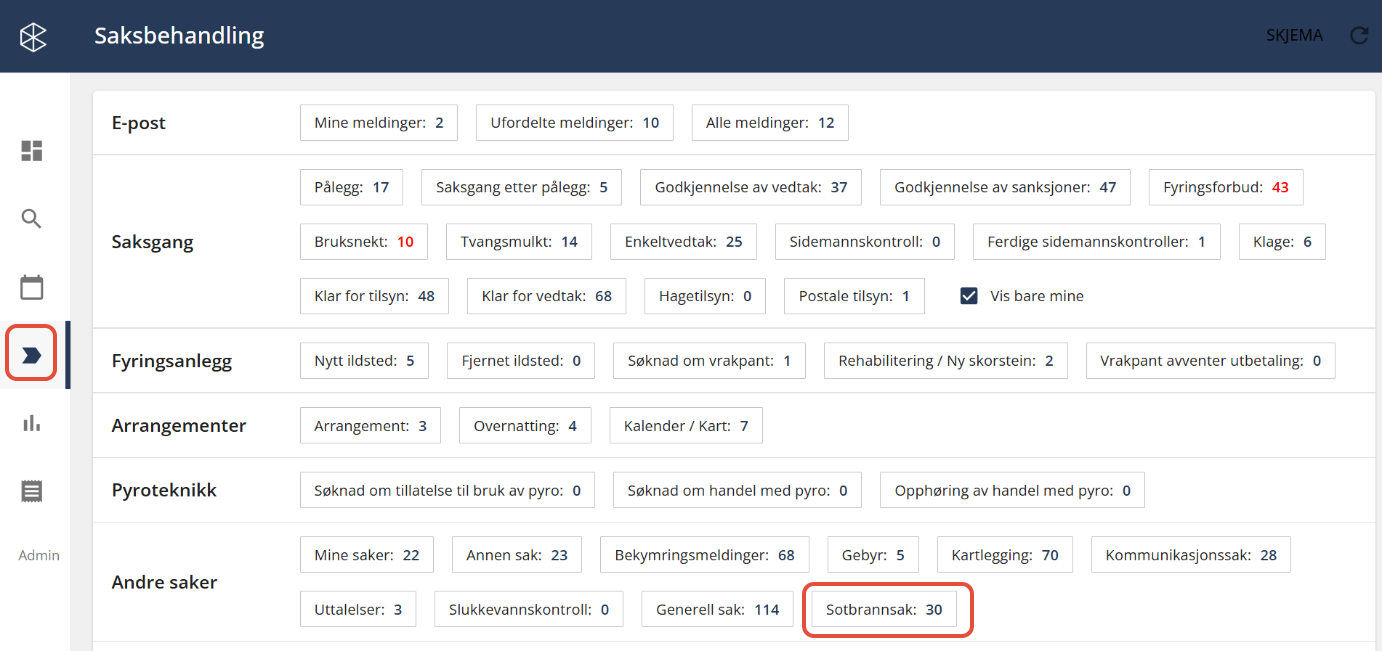The width and height of the screenshot is (1382, 651).
Task: Select the case handling tag icon
Action: [32, 355]
